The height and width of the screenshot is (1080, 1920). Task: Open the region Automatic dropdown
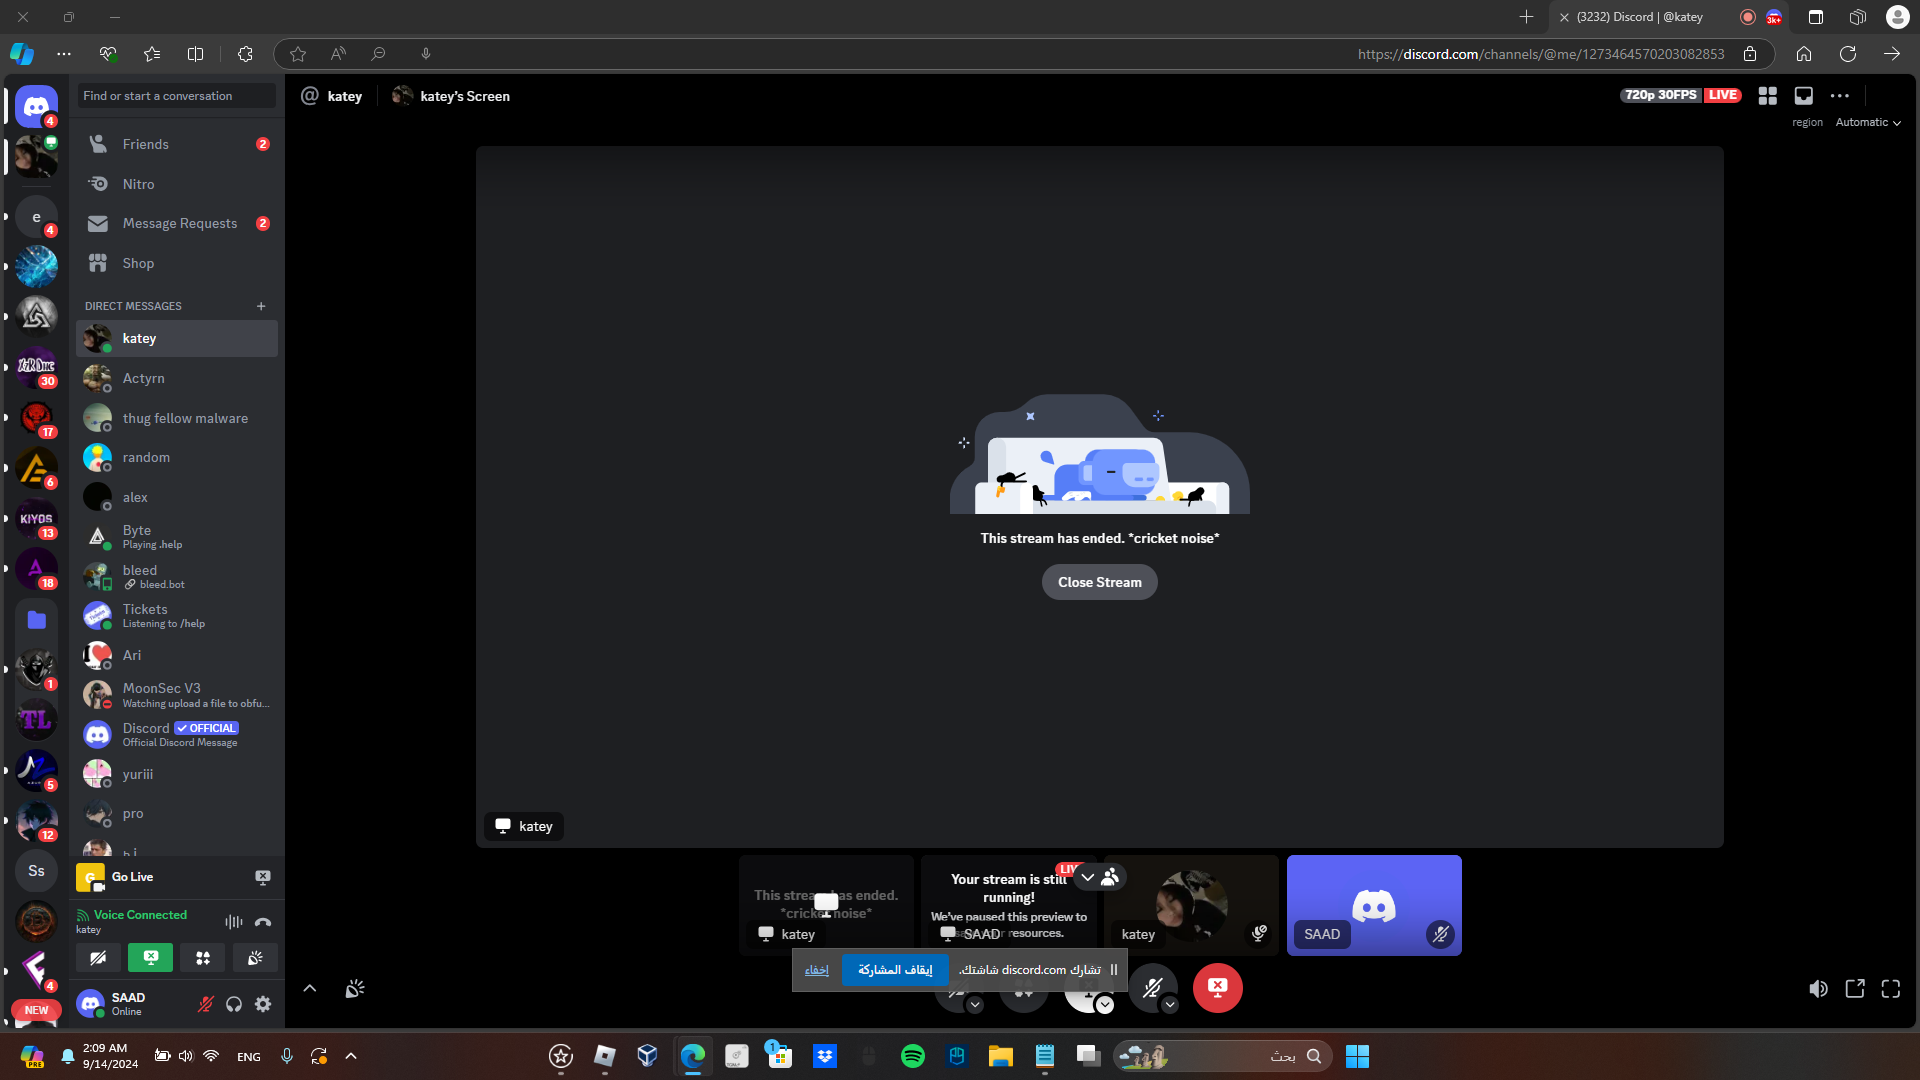1868,122
